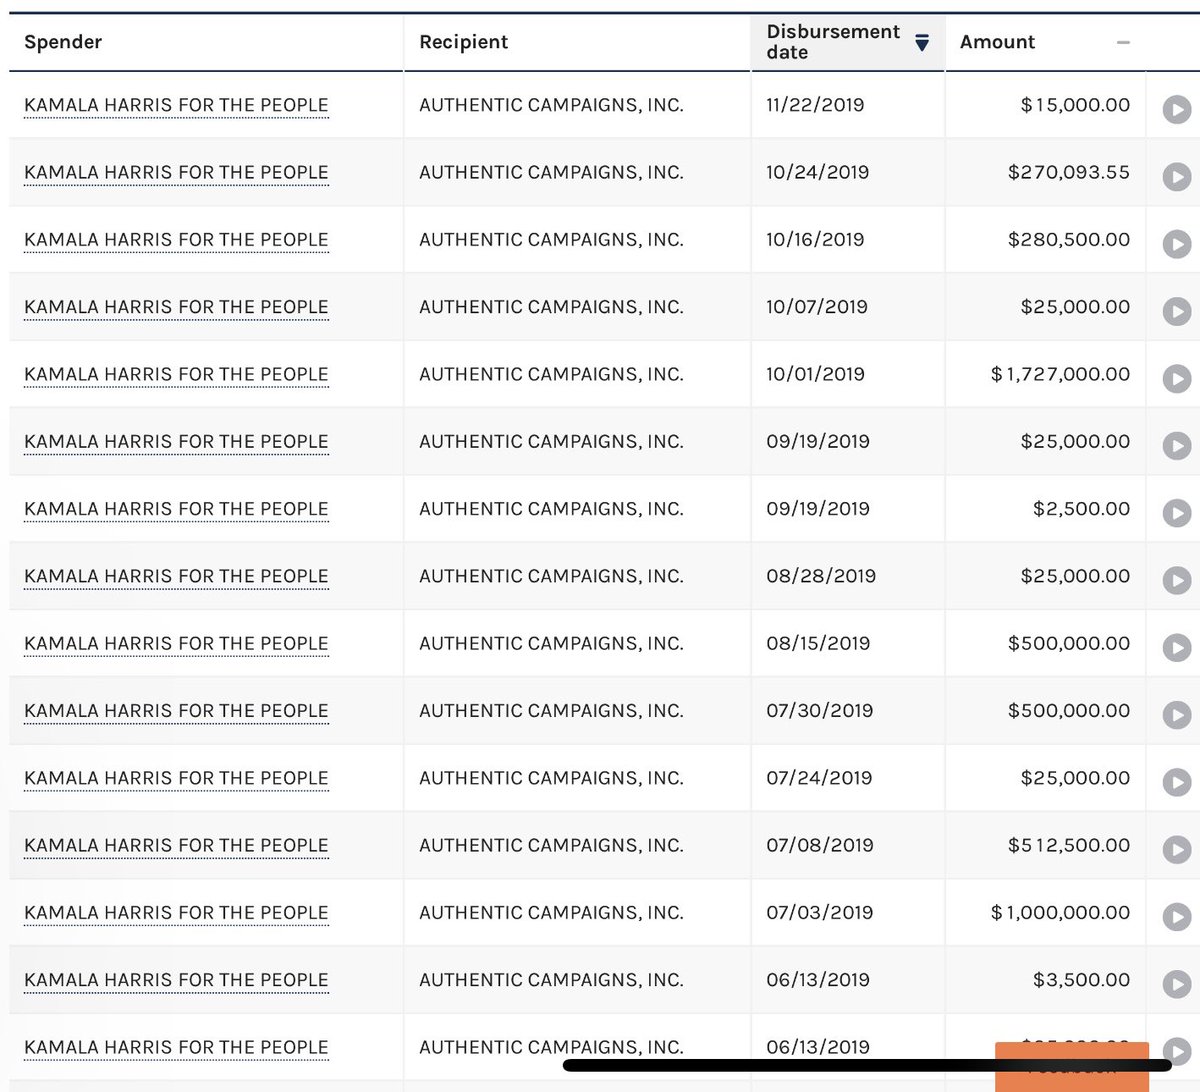Click the Kamala Harris link on the 08/28/2019 row
Viewport: 1200px width, 1092px height.
tap(175, 576)
